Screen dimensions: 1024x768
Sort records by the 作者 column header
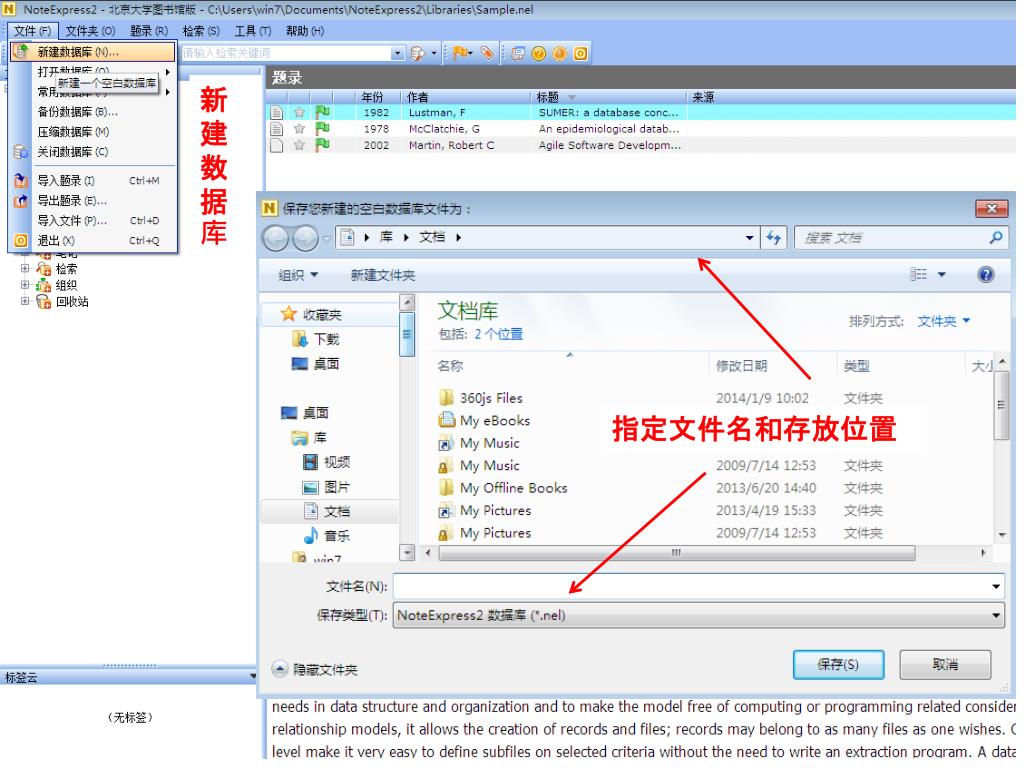[x=465, y=97]
